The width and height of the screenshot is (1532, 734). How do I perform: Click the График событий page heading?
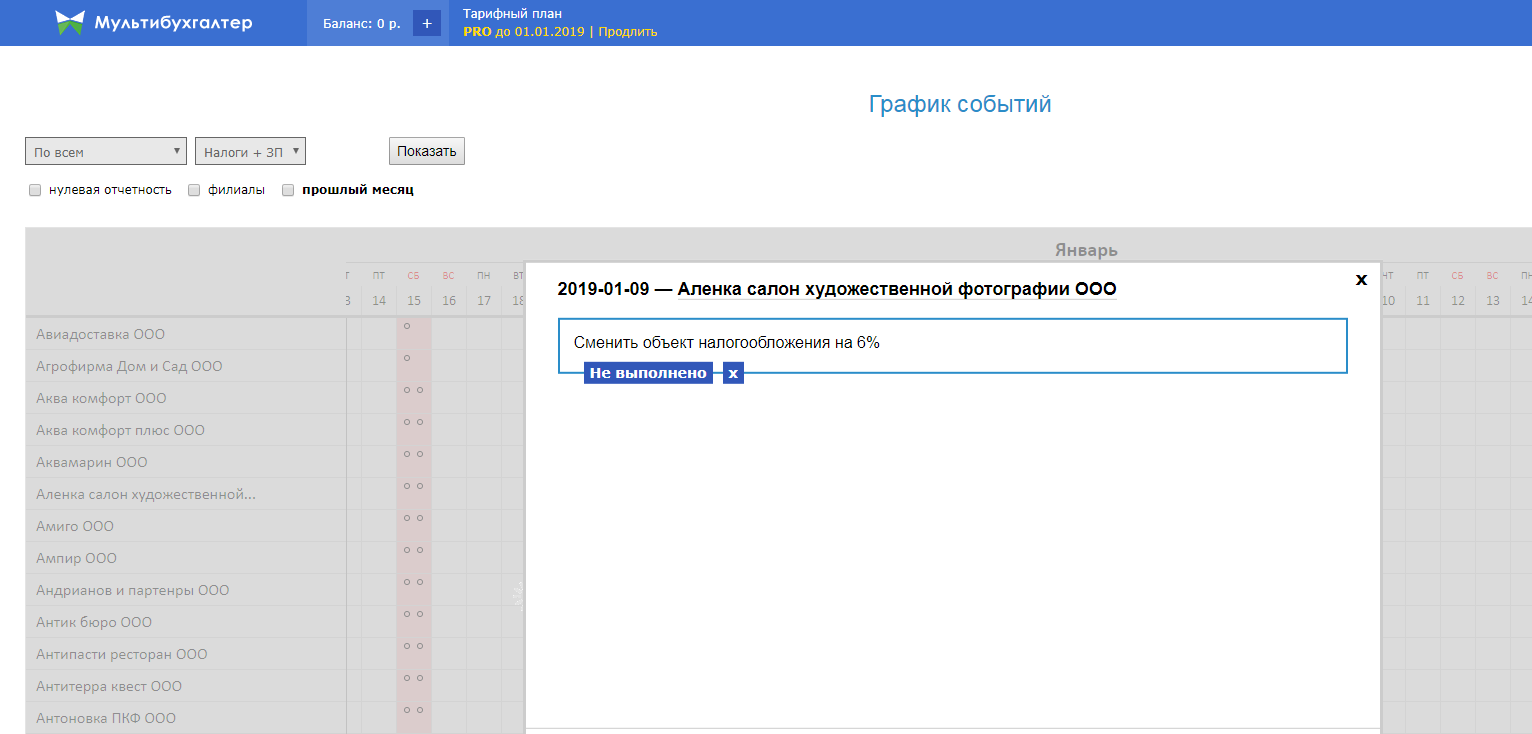tap(959, 104)
